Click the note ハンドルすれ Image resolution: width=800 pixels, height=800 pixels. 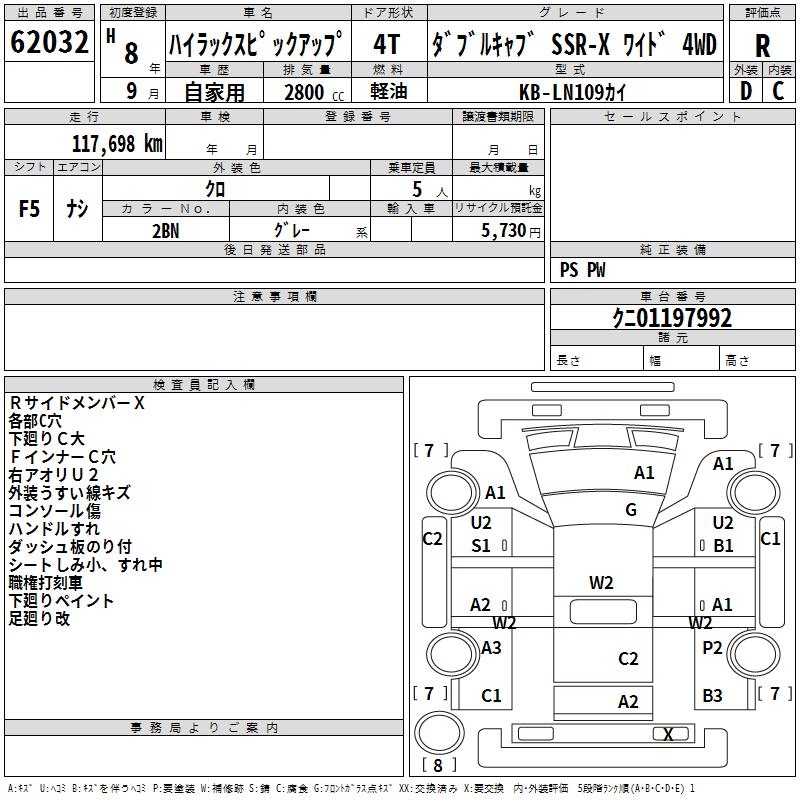tap(55, 529)
